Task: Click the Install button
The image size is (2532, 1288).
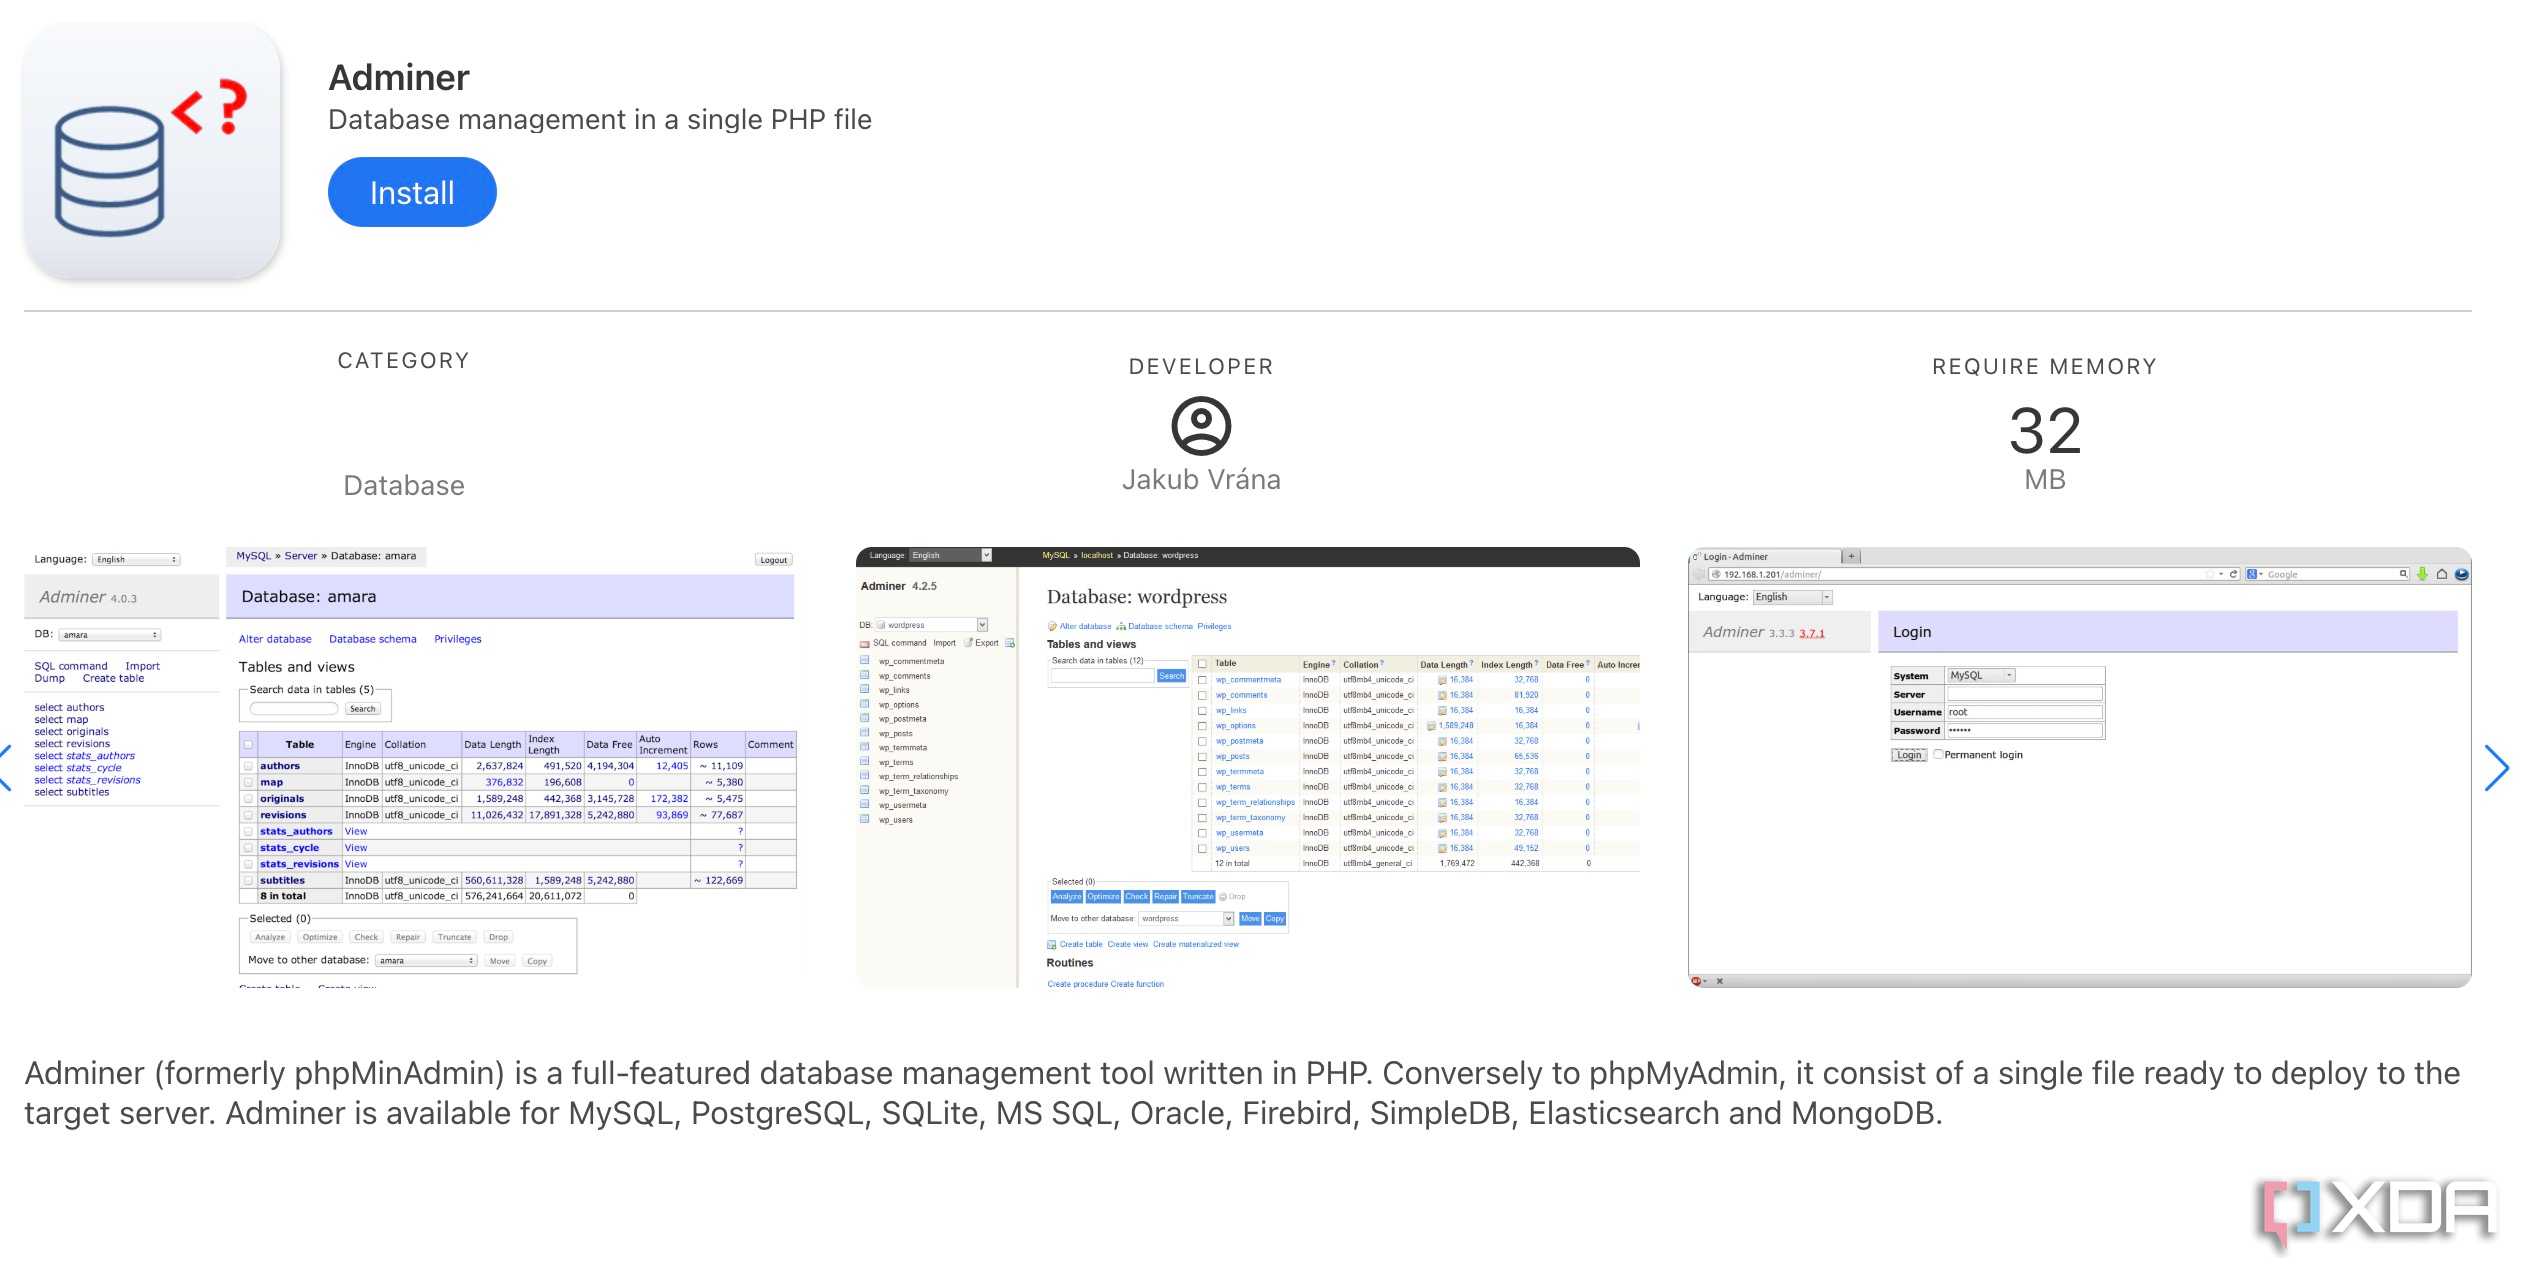Action: pyautogui.click(x=412, y=192)
